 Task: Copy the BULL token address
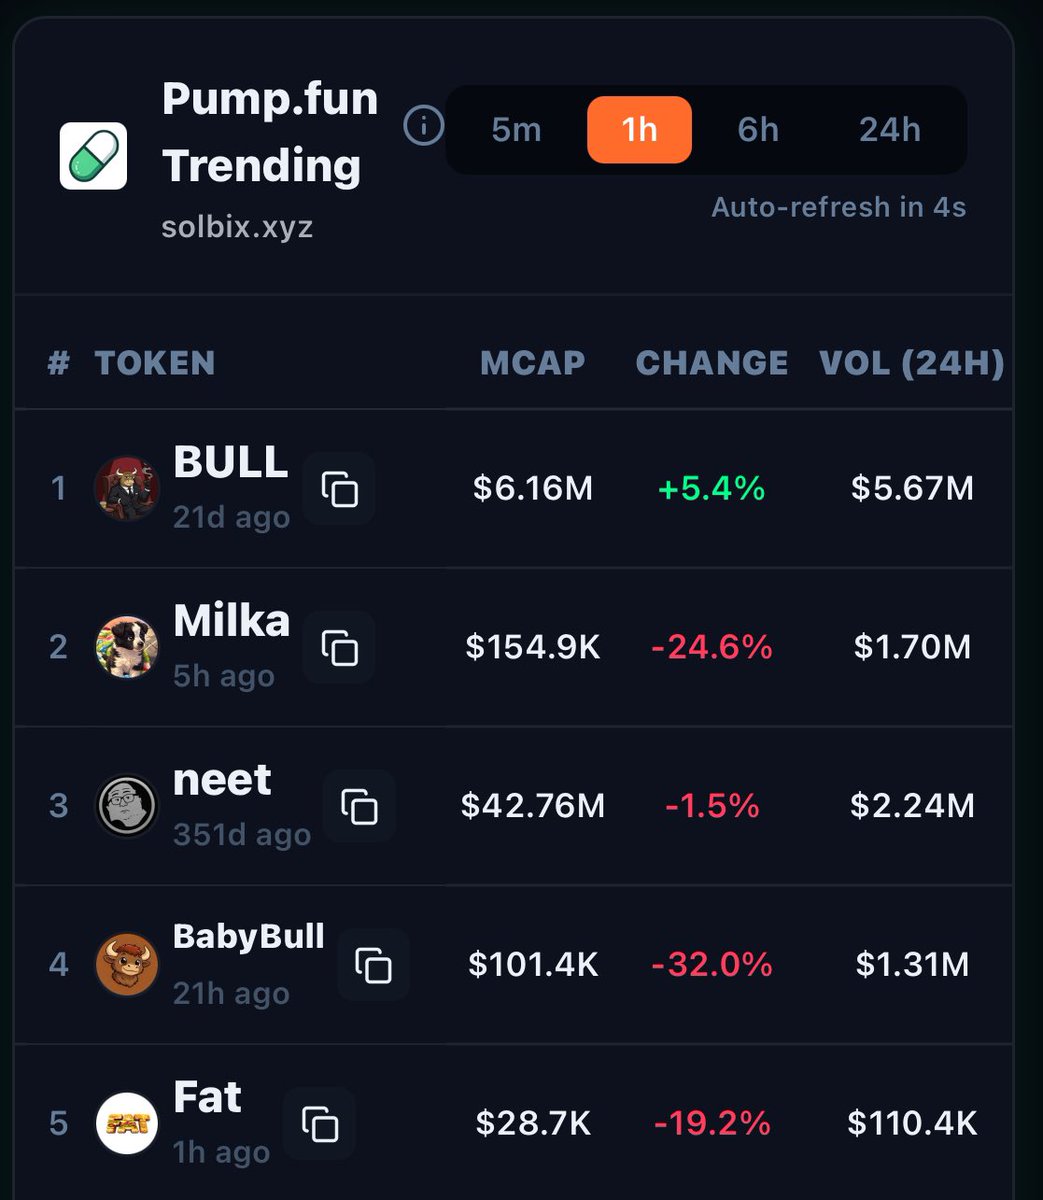(339, 489)
